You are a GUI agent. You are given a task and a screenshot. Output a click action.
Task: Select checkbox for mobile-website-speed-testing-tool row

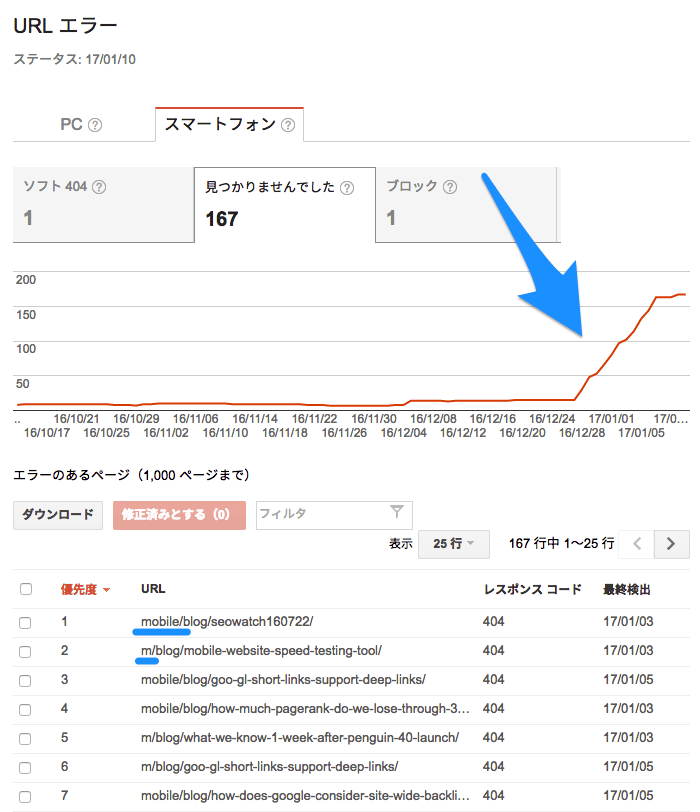26,651
